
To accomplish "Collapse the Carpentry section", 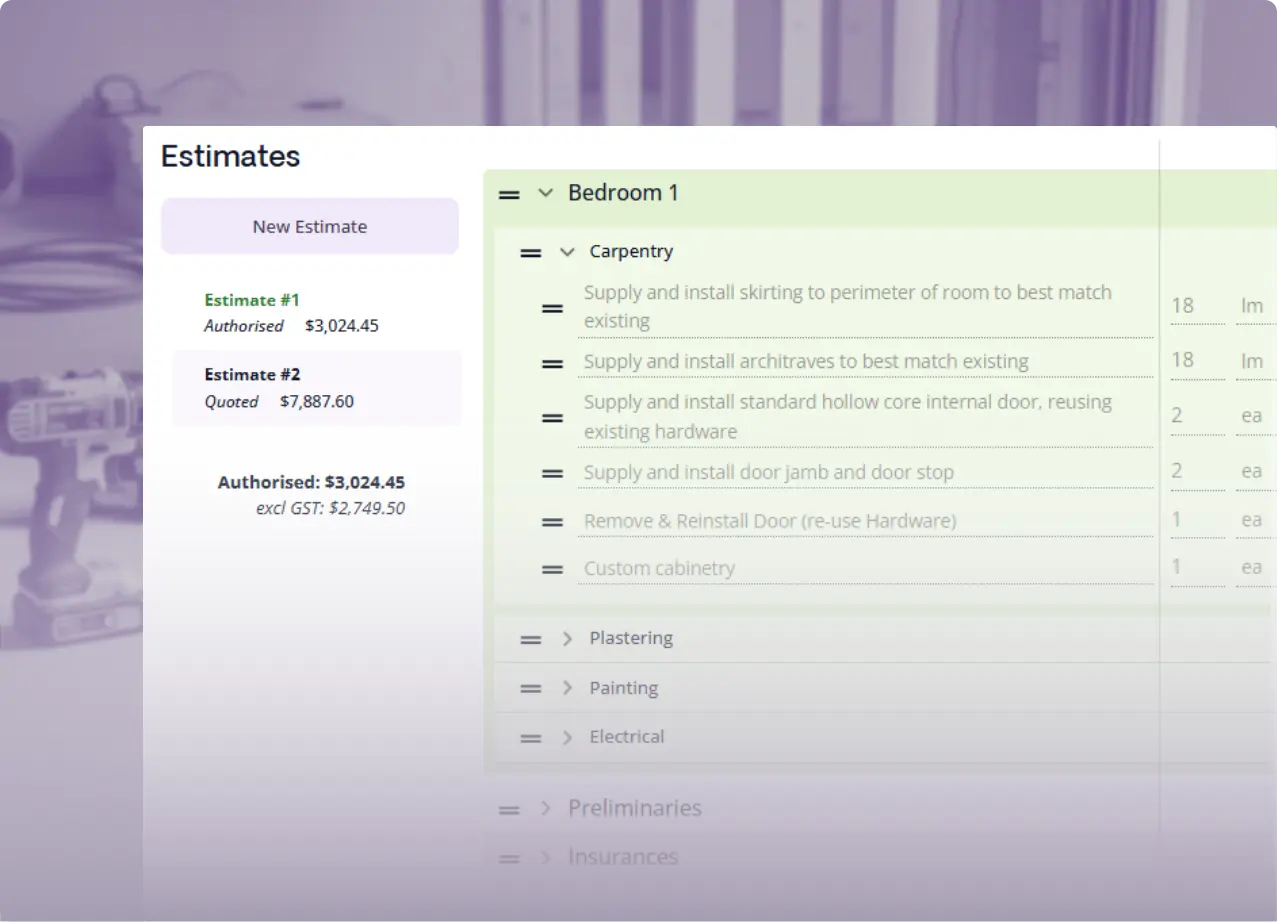I will pyautogui.click(x=566, y=252).
